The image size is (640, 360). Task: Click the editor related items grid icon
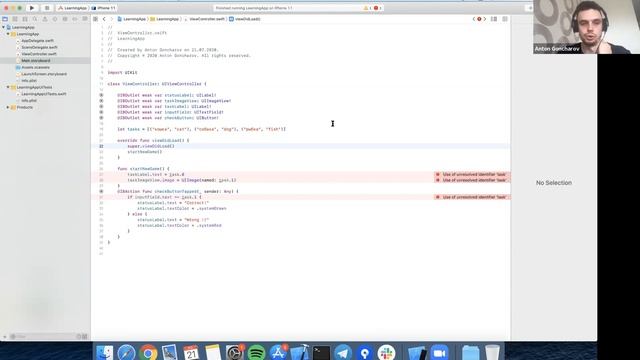click(95, 19)
